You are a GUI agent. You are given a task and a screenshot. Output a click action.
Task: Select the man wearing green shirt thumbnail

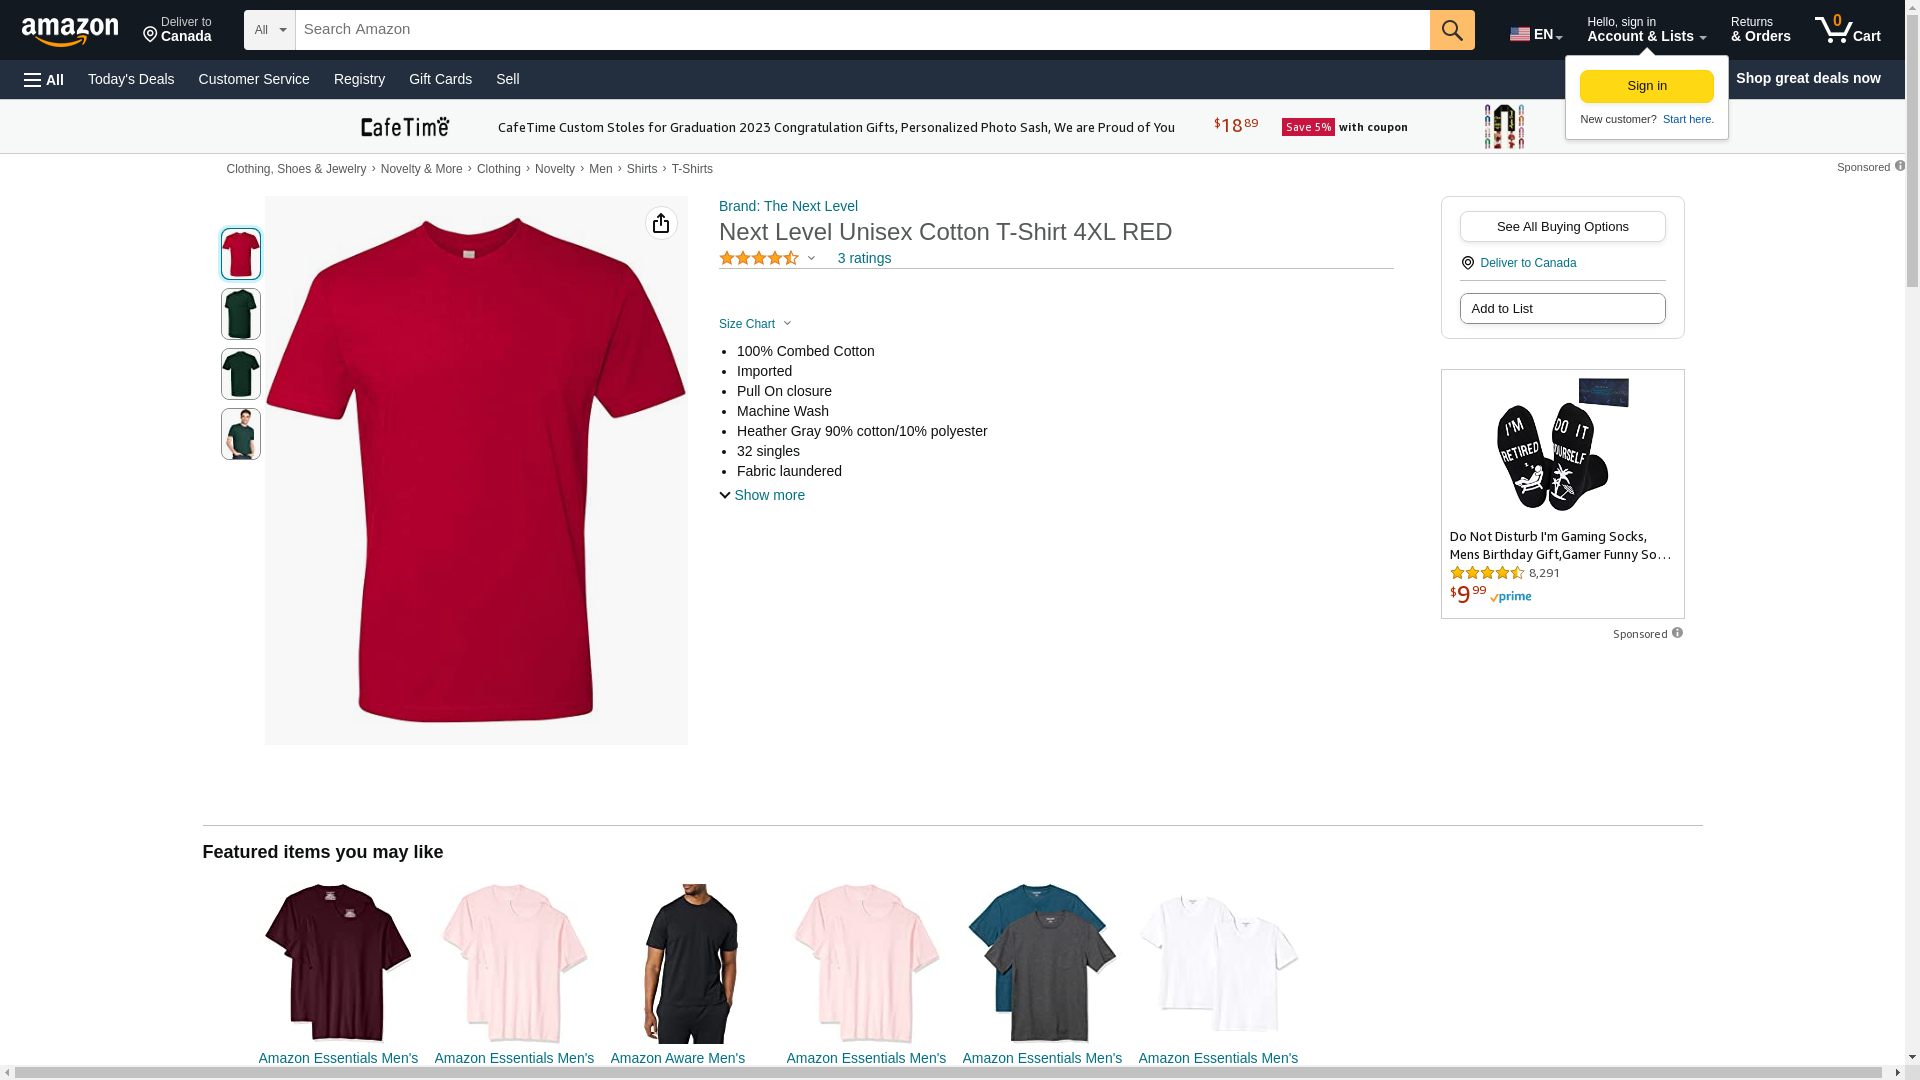click(241, 434)
